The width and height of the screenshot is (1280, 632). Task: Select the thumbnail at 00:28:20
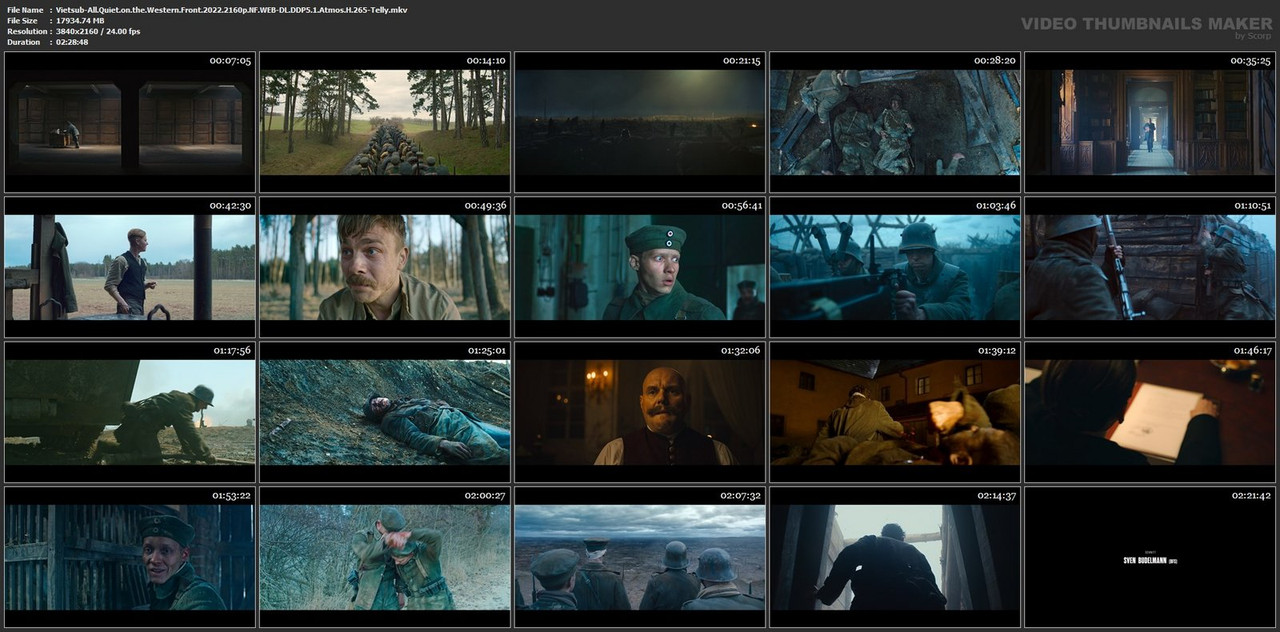pyautogui.click(x=895, y=122)
